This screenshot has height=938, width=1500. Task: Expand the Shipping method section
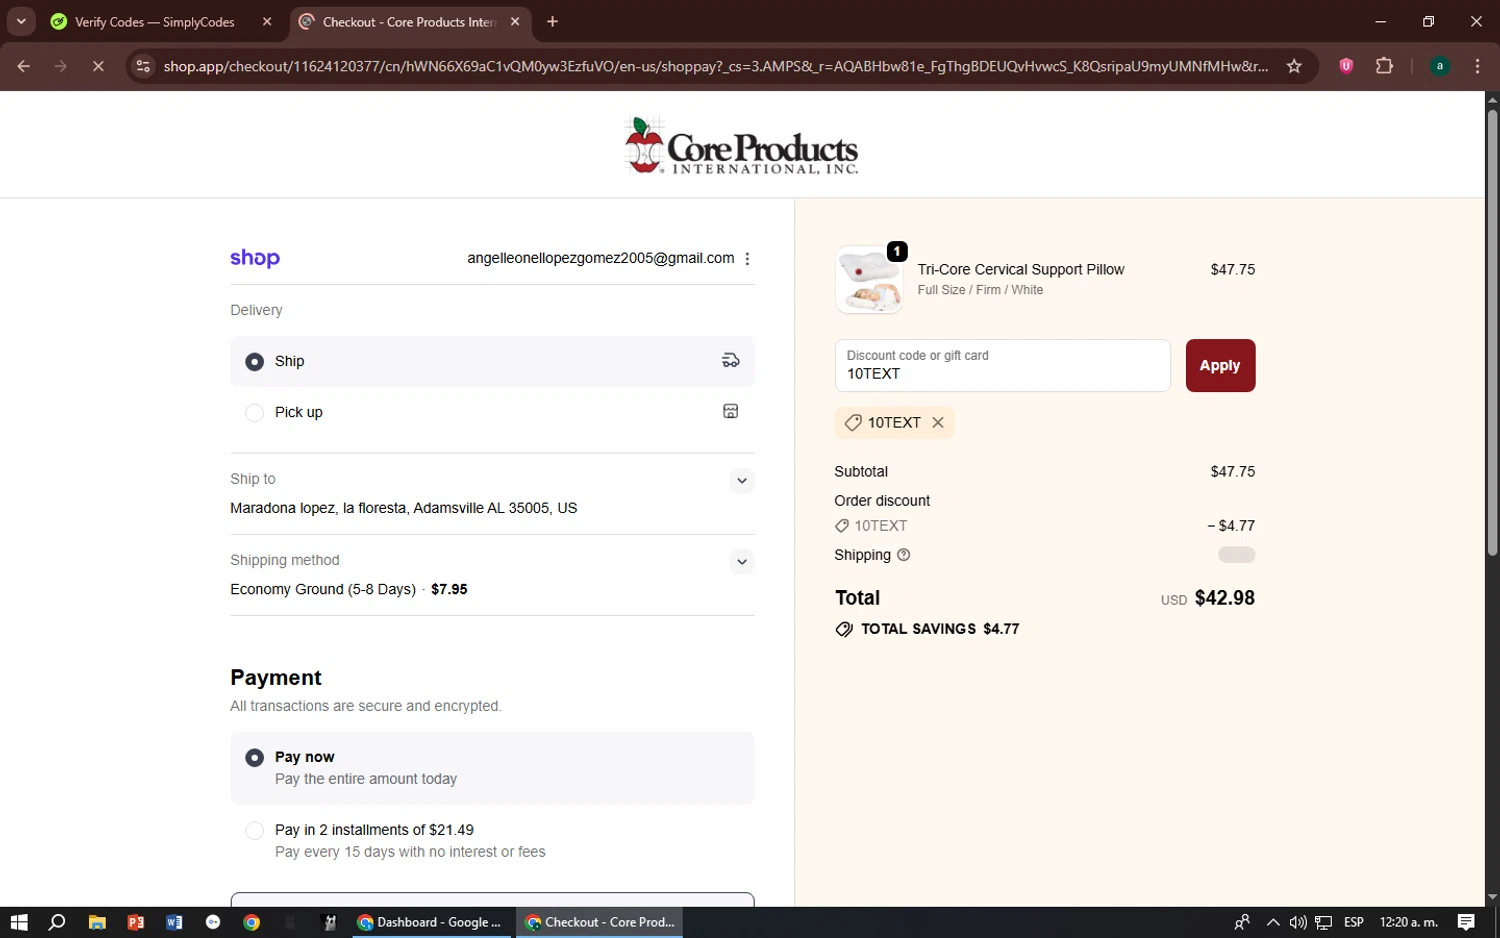pyautogui.click(x=742, y=562)
